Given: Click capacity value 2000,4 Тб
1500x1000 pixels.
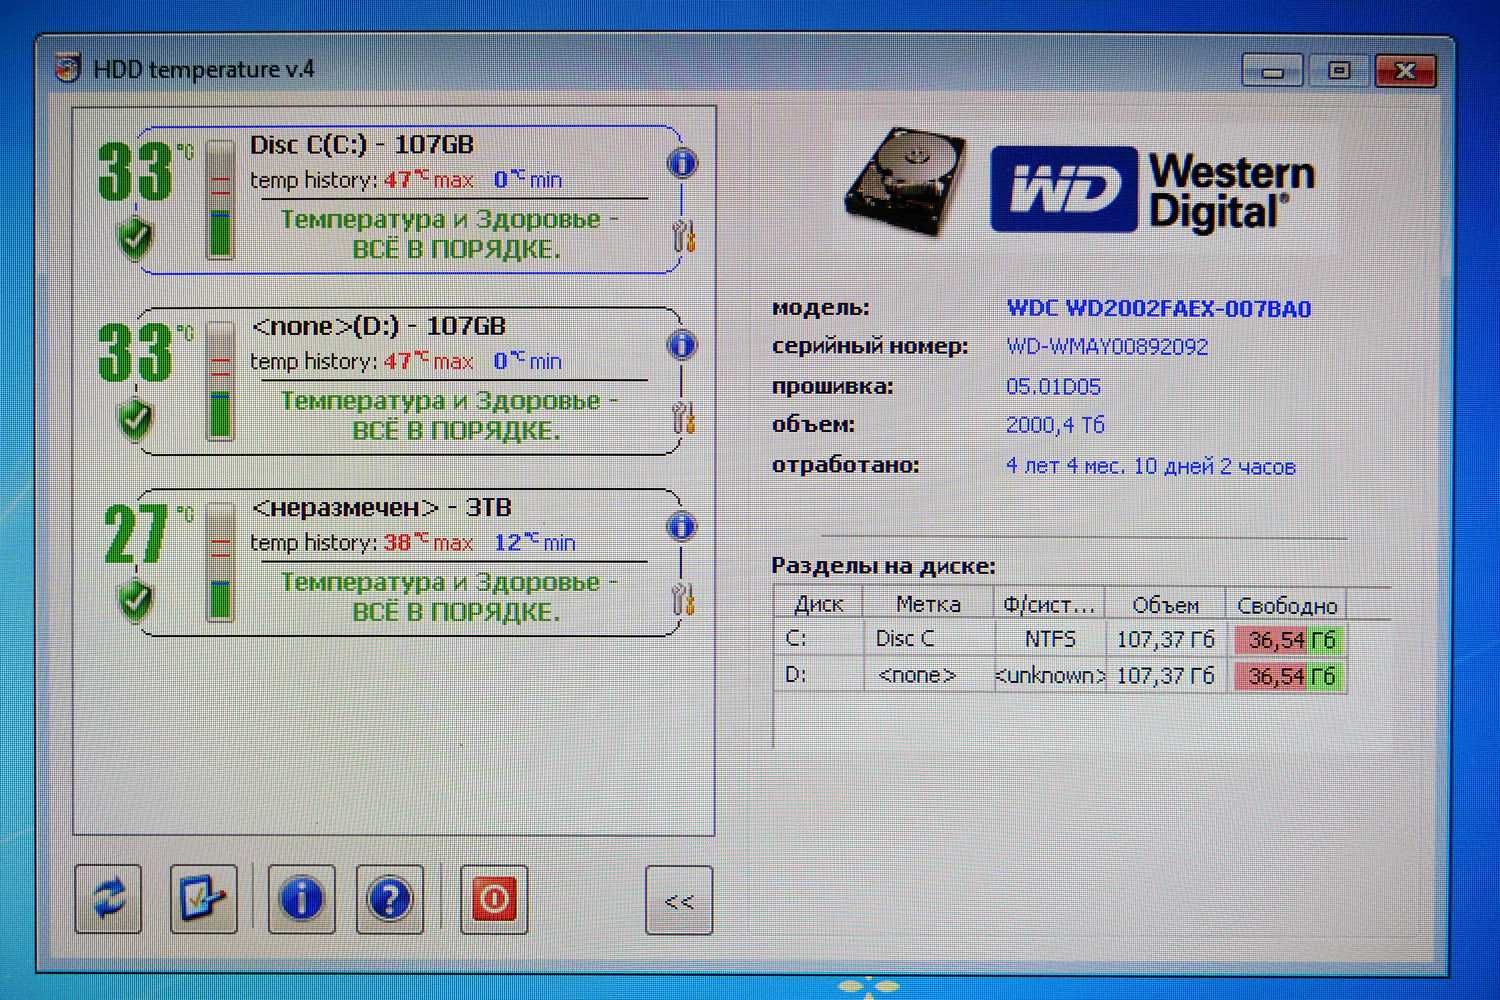Looking at the screenshot, I should (x=1055, y=425).
